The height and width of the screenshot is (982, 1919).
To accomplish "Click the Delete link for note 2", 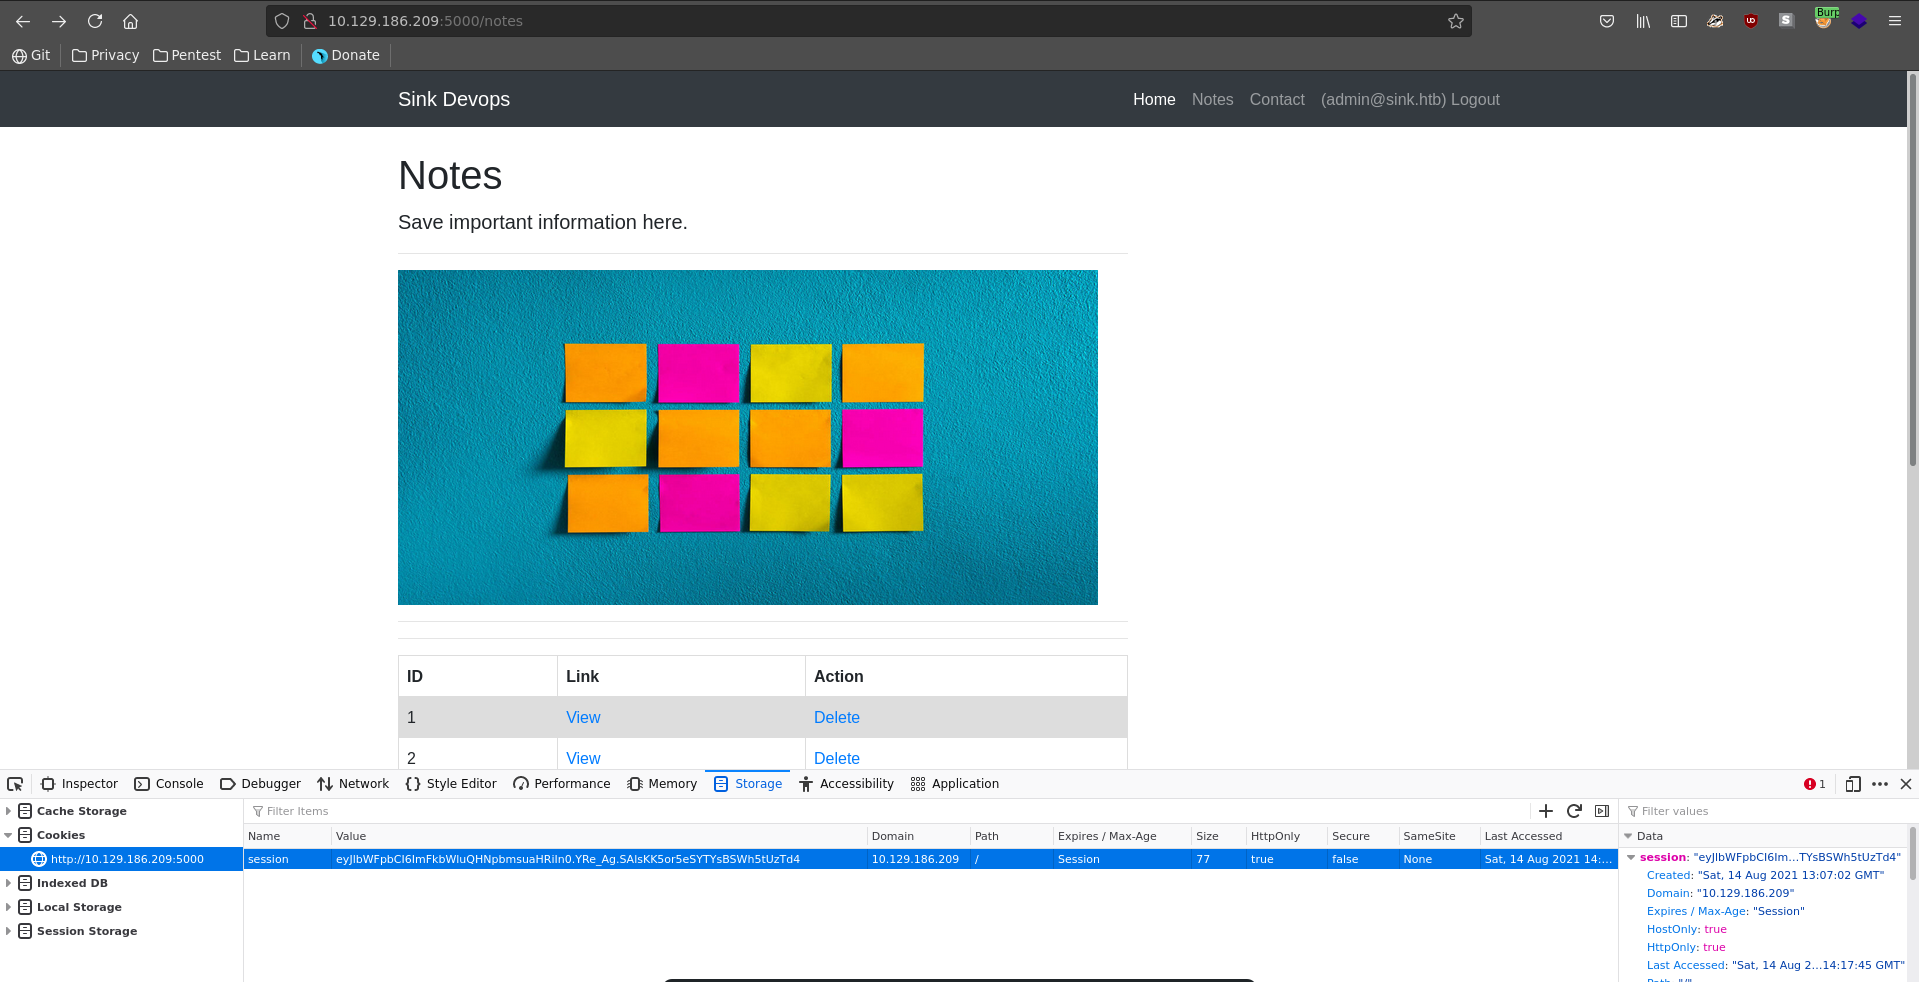I will point(836,758).
